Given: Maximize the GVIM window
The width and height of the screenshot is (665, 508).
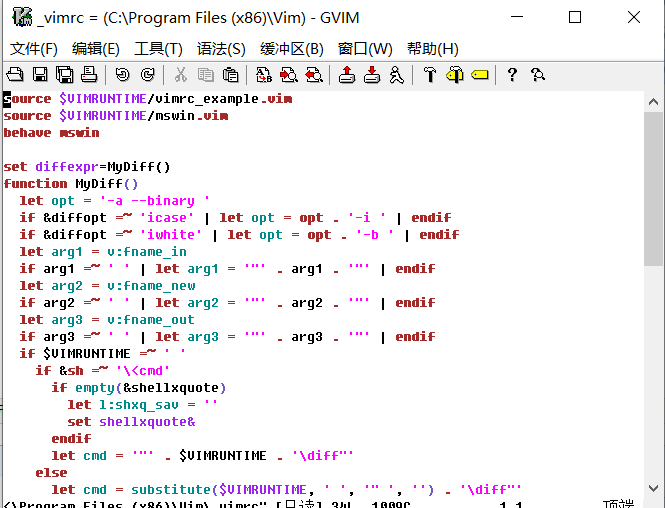Looking at the screenshot, I should point(575,17).
